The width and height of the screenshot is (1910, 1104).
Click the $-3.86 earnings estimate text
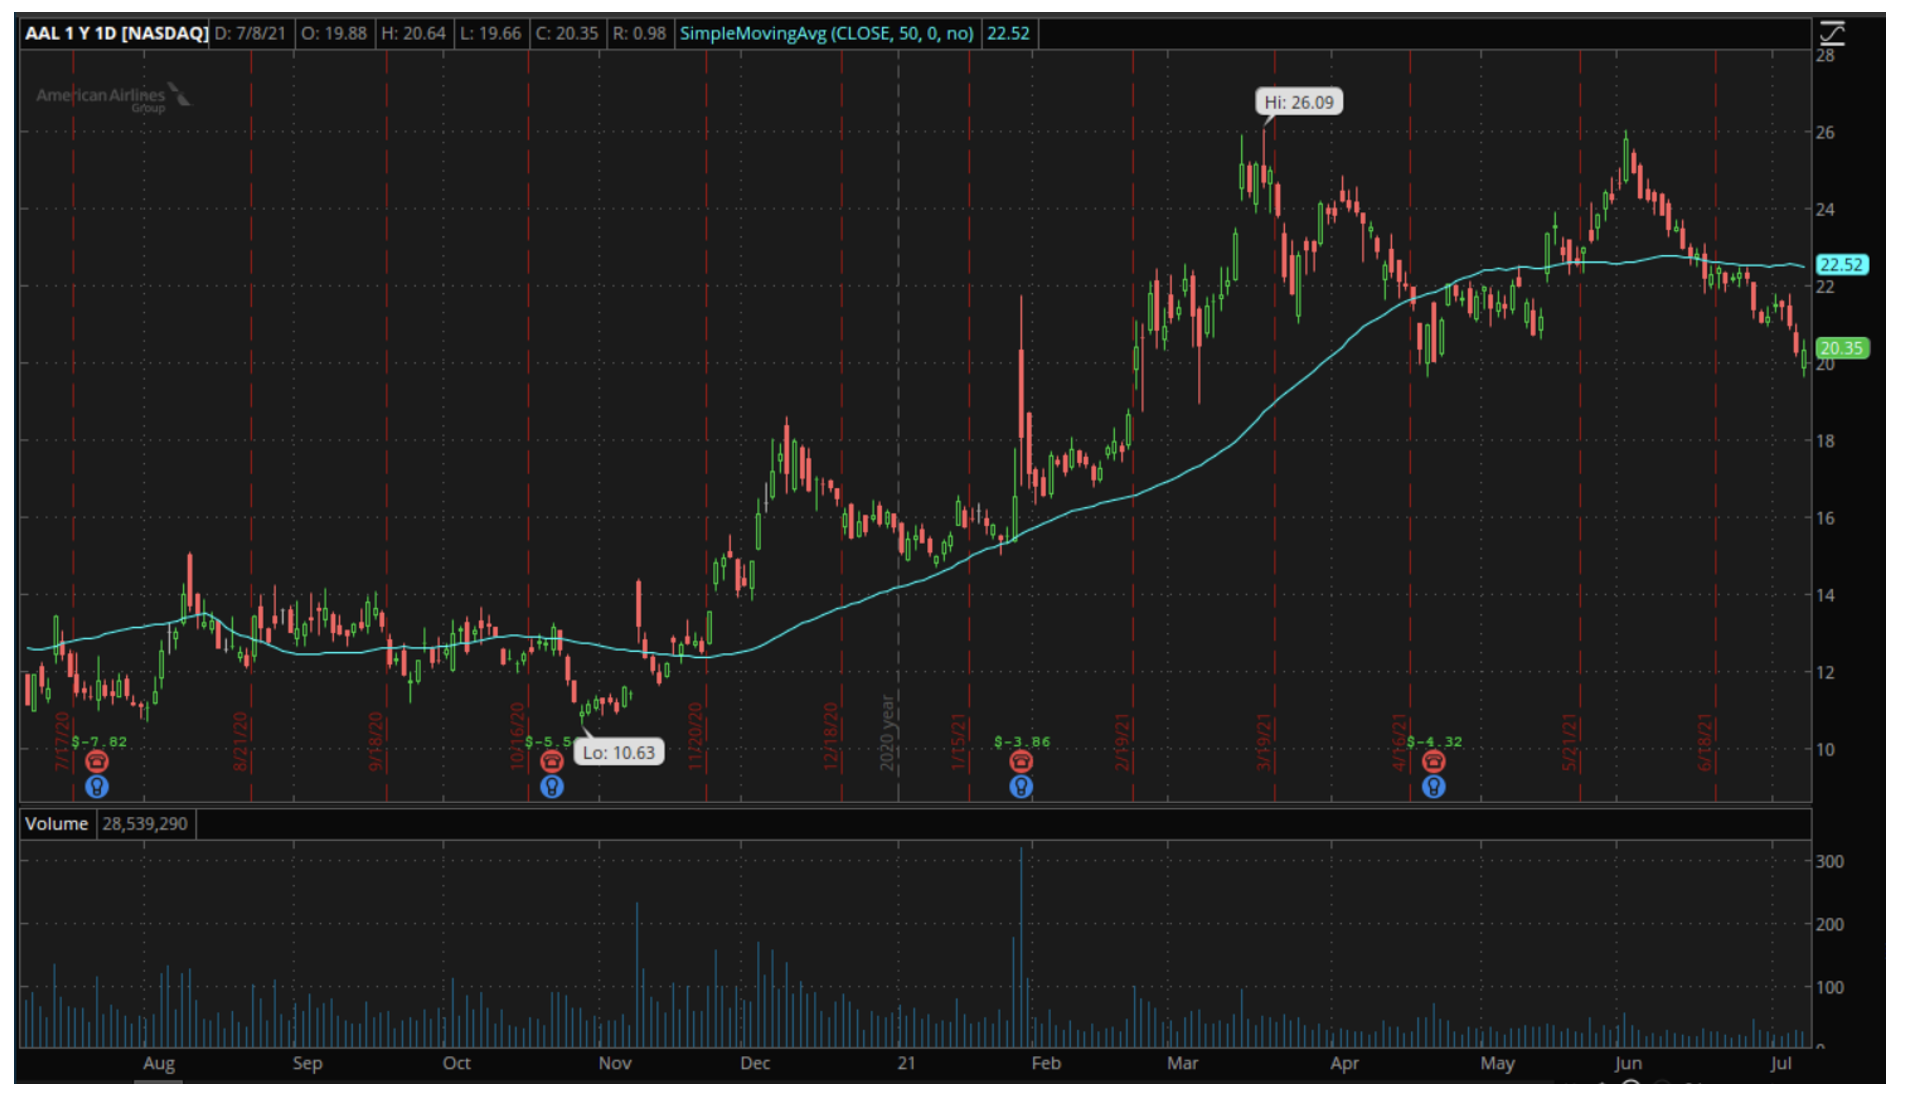pyautogui.click(x=1023, y=742)
